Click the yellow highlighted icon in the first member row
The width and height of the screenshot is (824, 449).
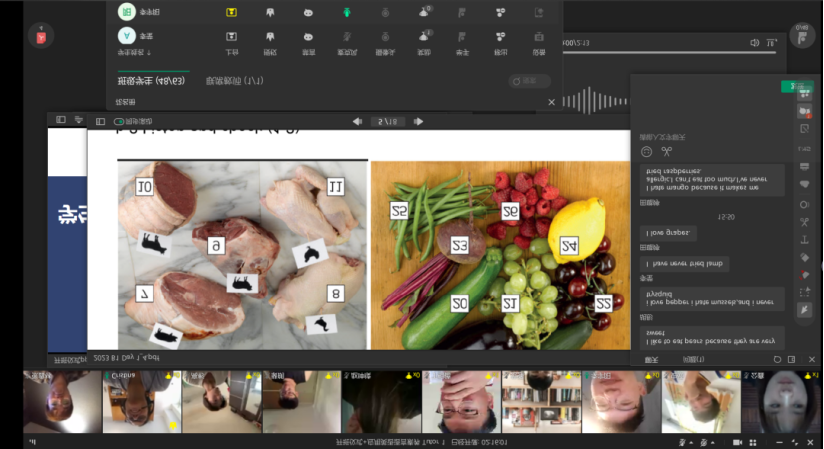click(231, 13)
